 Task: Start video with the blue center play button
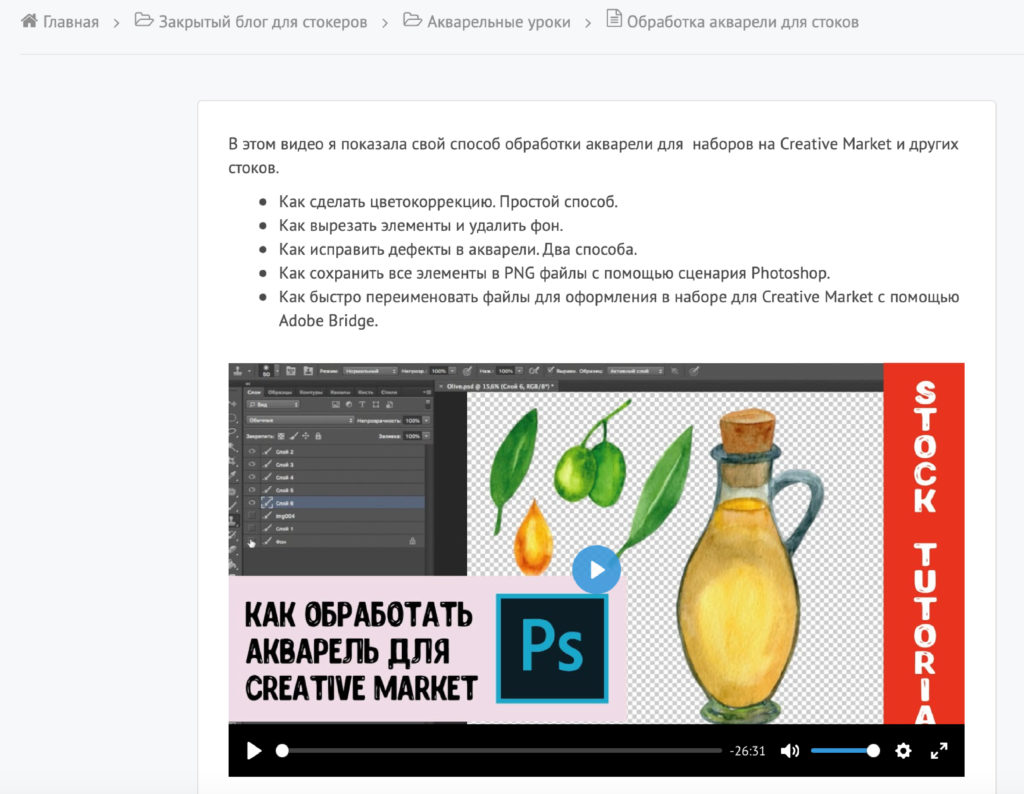click(596, 570)
